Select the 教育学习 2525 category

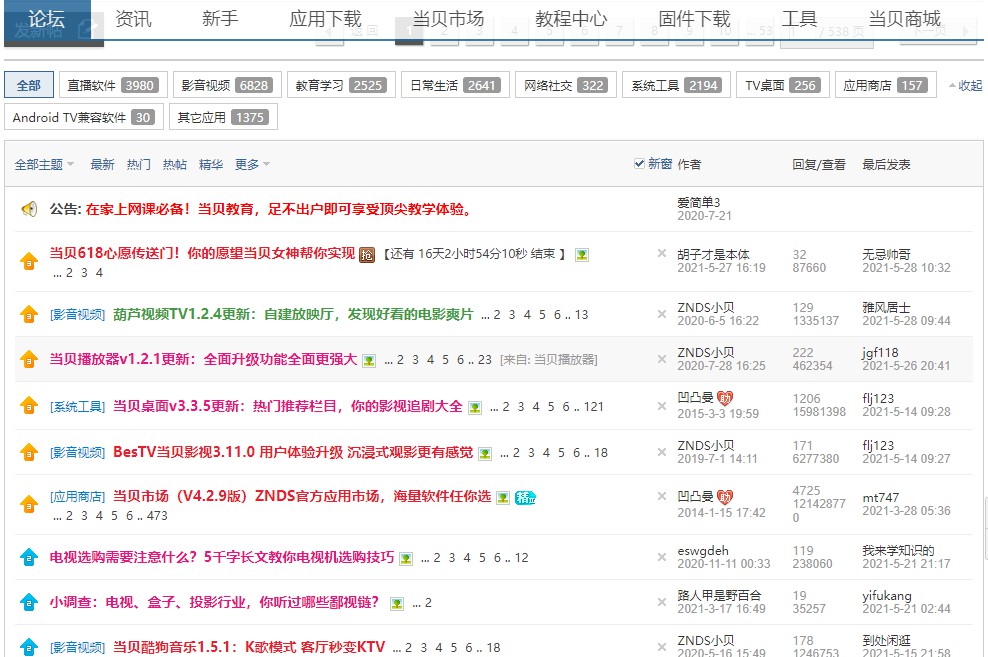click(x=341, y=85)
